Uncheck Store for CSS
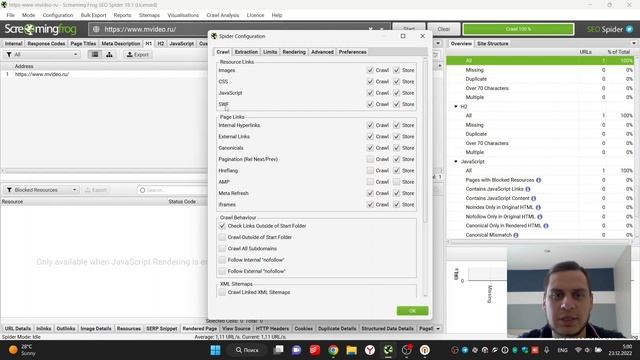 pyautogui.click(x=396, y=82)
